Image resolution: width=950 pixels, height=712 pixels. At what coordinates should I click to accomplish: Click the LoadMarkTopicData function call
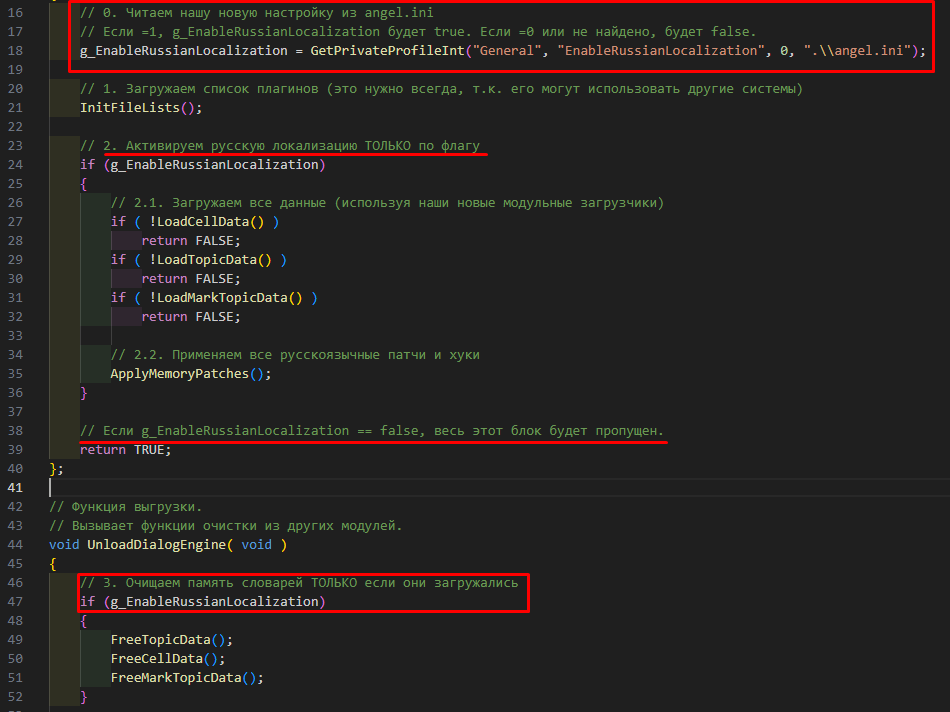pos(229,298)
